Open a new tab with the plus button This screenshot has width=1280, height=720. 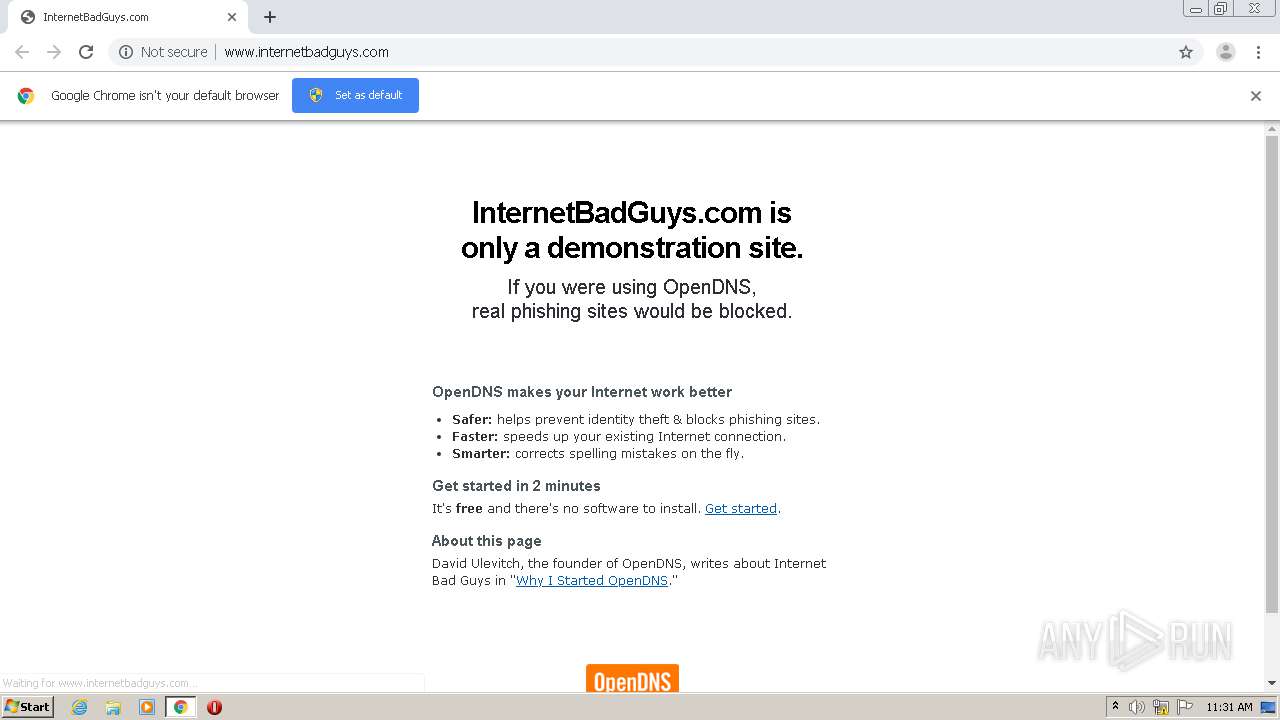click(270, 17)
